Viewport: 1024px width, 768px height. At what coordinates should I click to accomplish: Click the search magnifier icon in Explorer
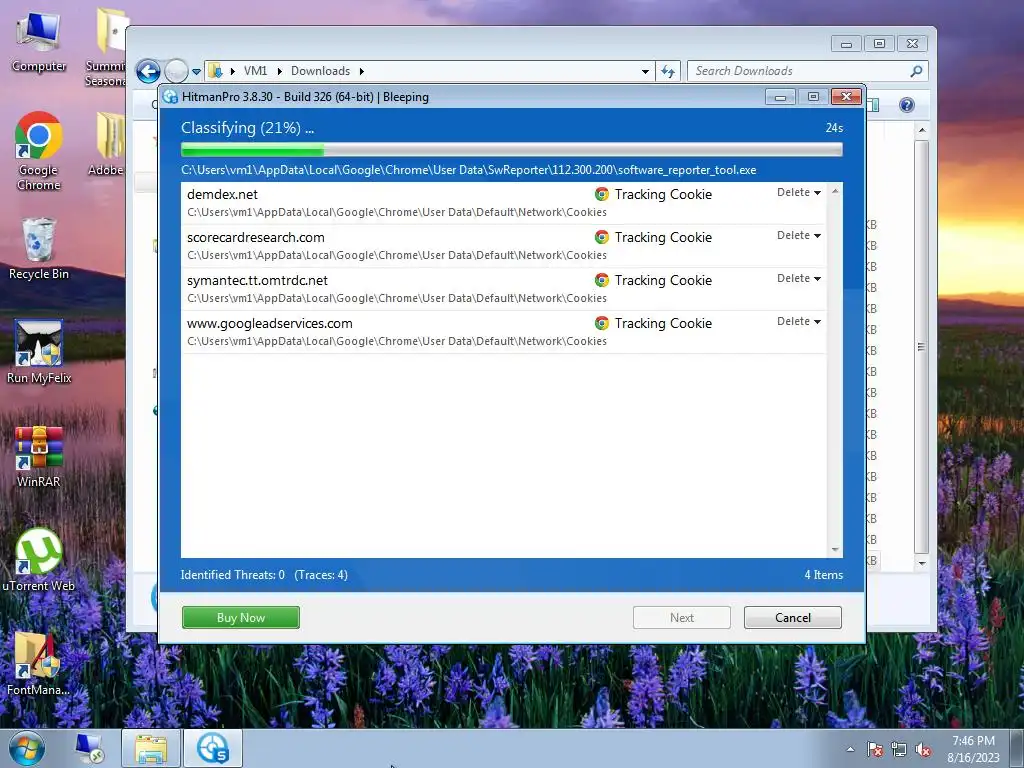916,71
